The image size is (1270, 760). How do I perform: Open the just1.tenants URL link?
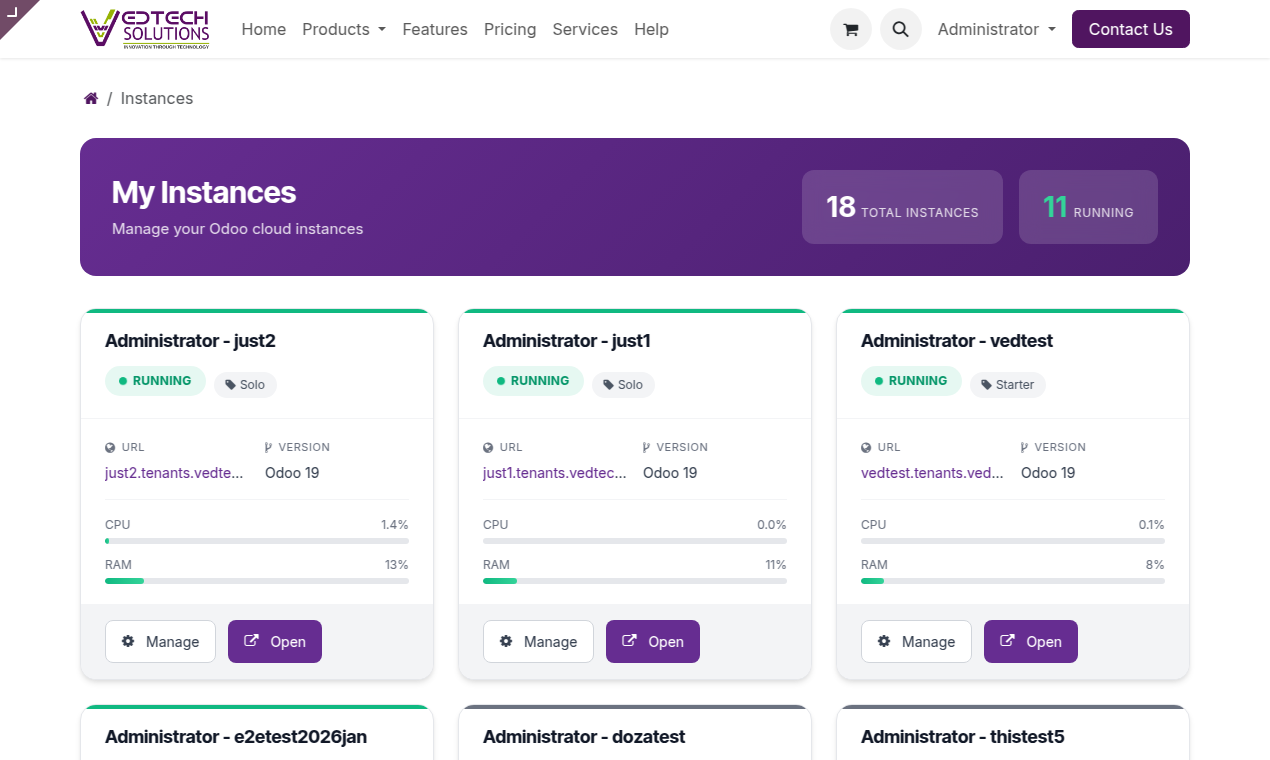pyautogui.click(x=555, y=472)
